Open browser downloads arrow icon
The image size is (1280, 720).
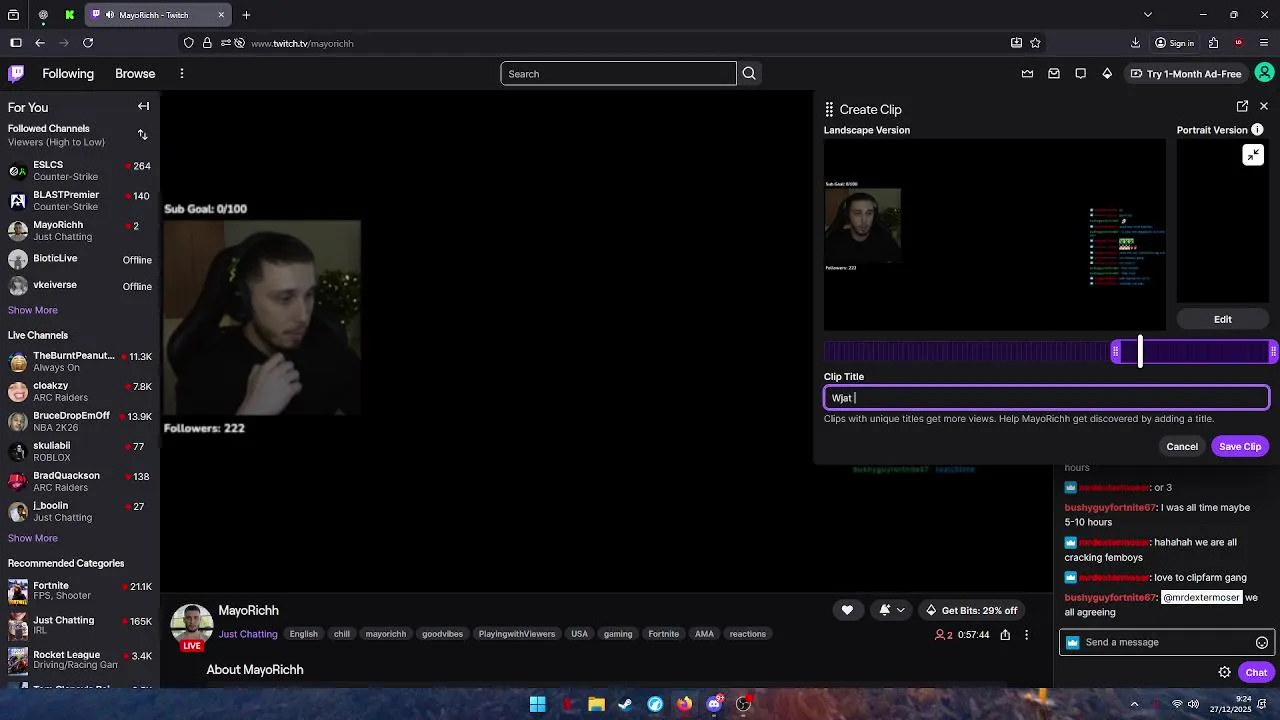(x=1135, y=43)
